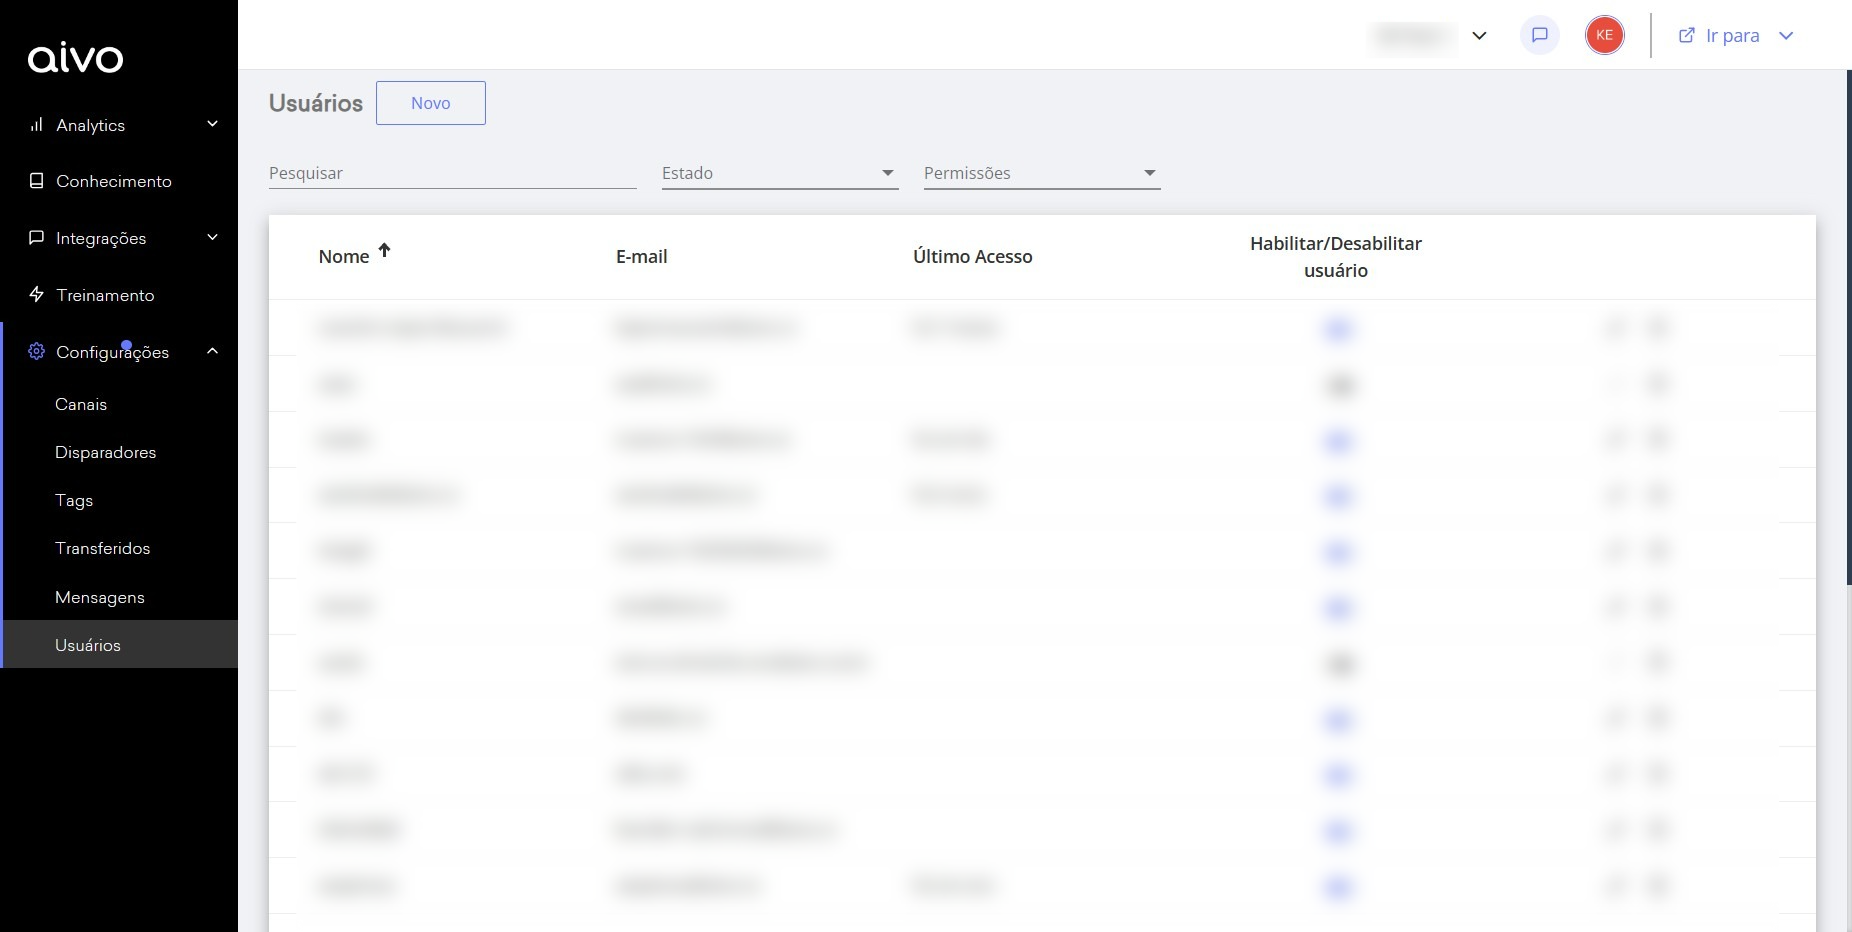Expand the Ir para dropdown
Screen dimensions: 1852x932
tap(1786, 36)
